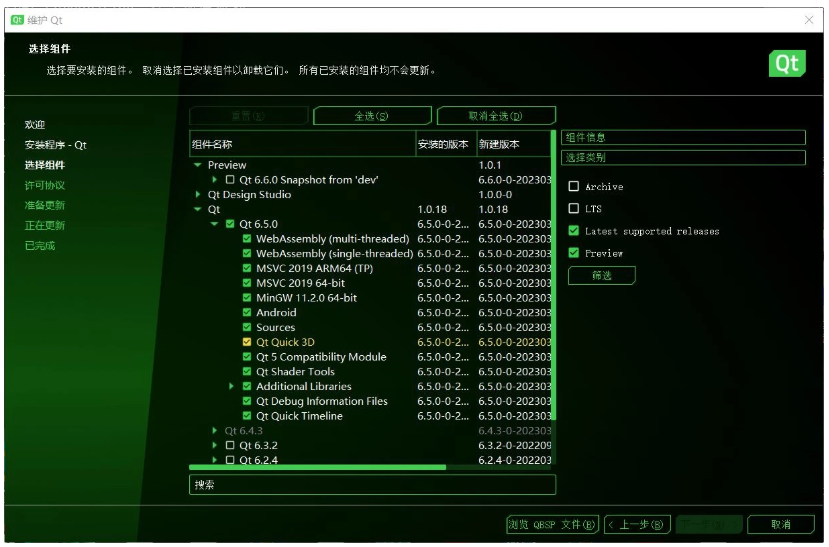
Task: Click the Qt logo in header
Action: coord(786,63)
